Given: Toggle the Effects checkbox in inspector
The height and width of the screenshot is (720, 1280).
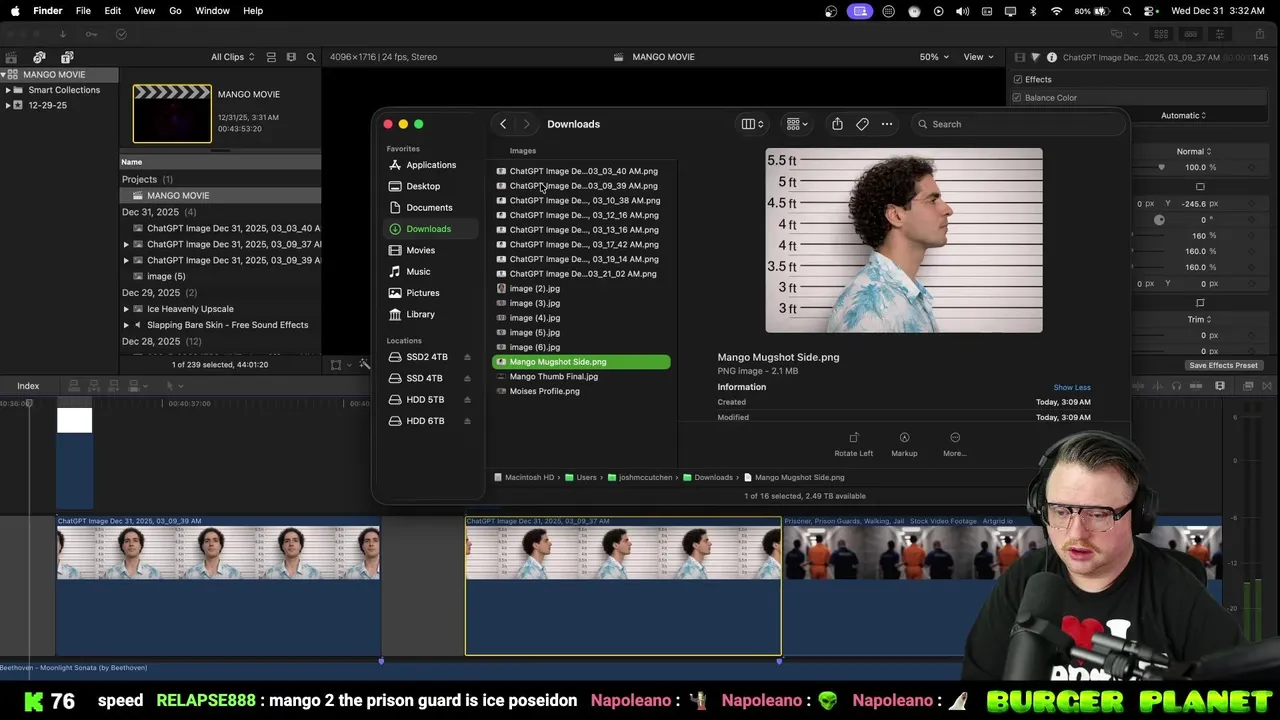Looking at the screenshot, I should (1018, 80).
